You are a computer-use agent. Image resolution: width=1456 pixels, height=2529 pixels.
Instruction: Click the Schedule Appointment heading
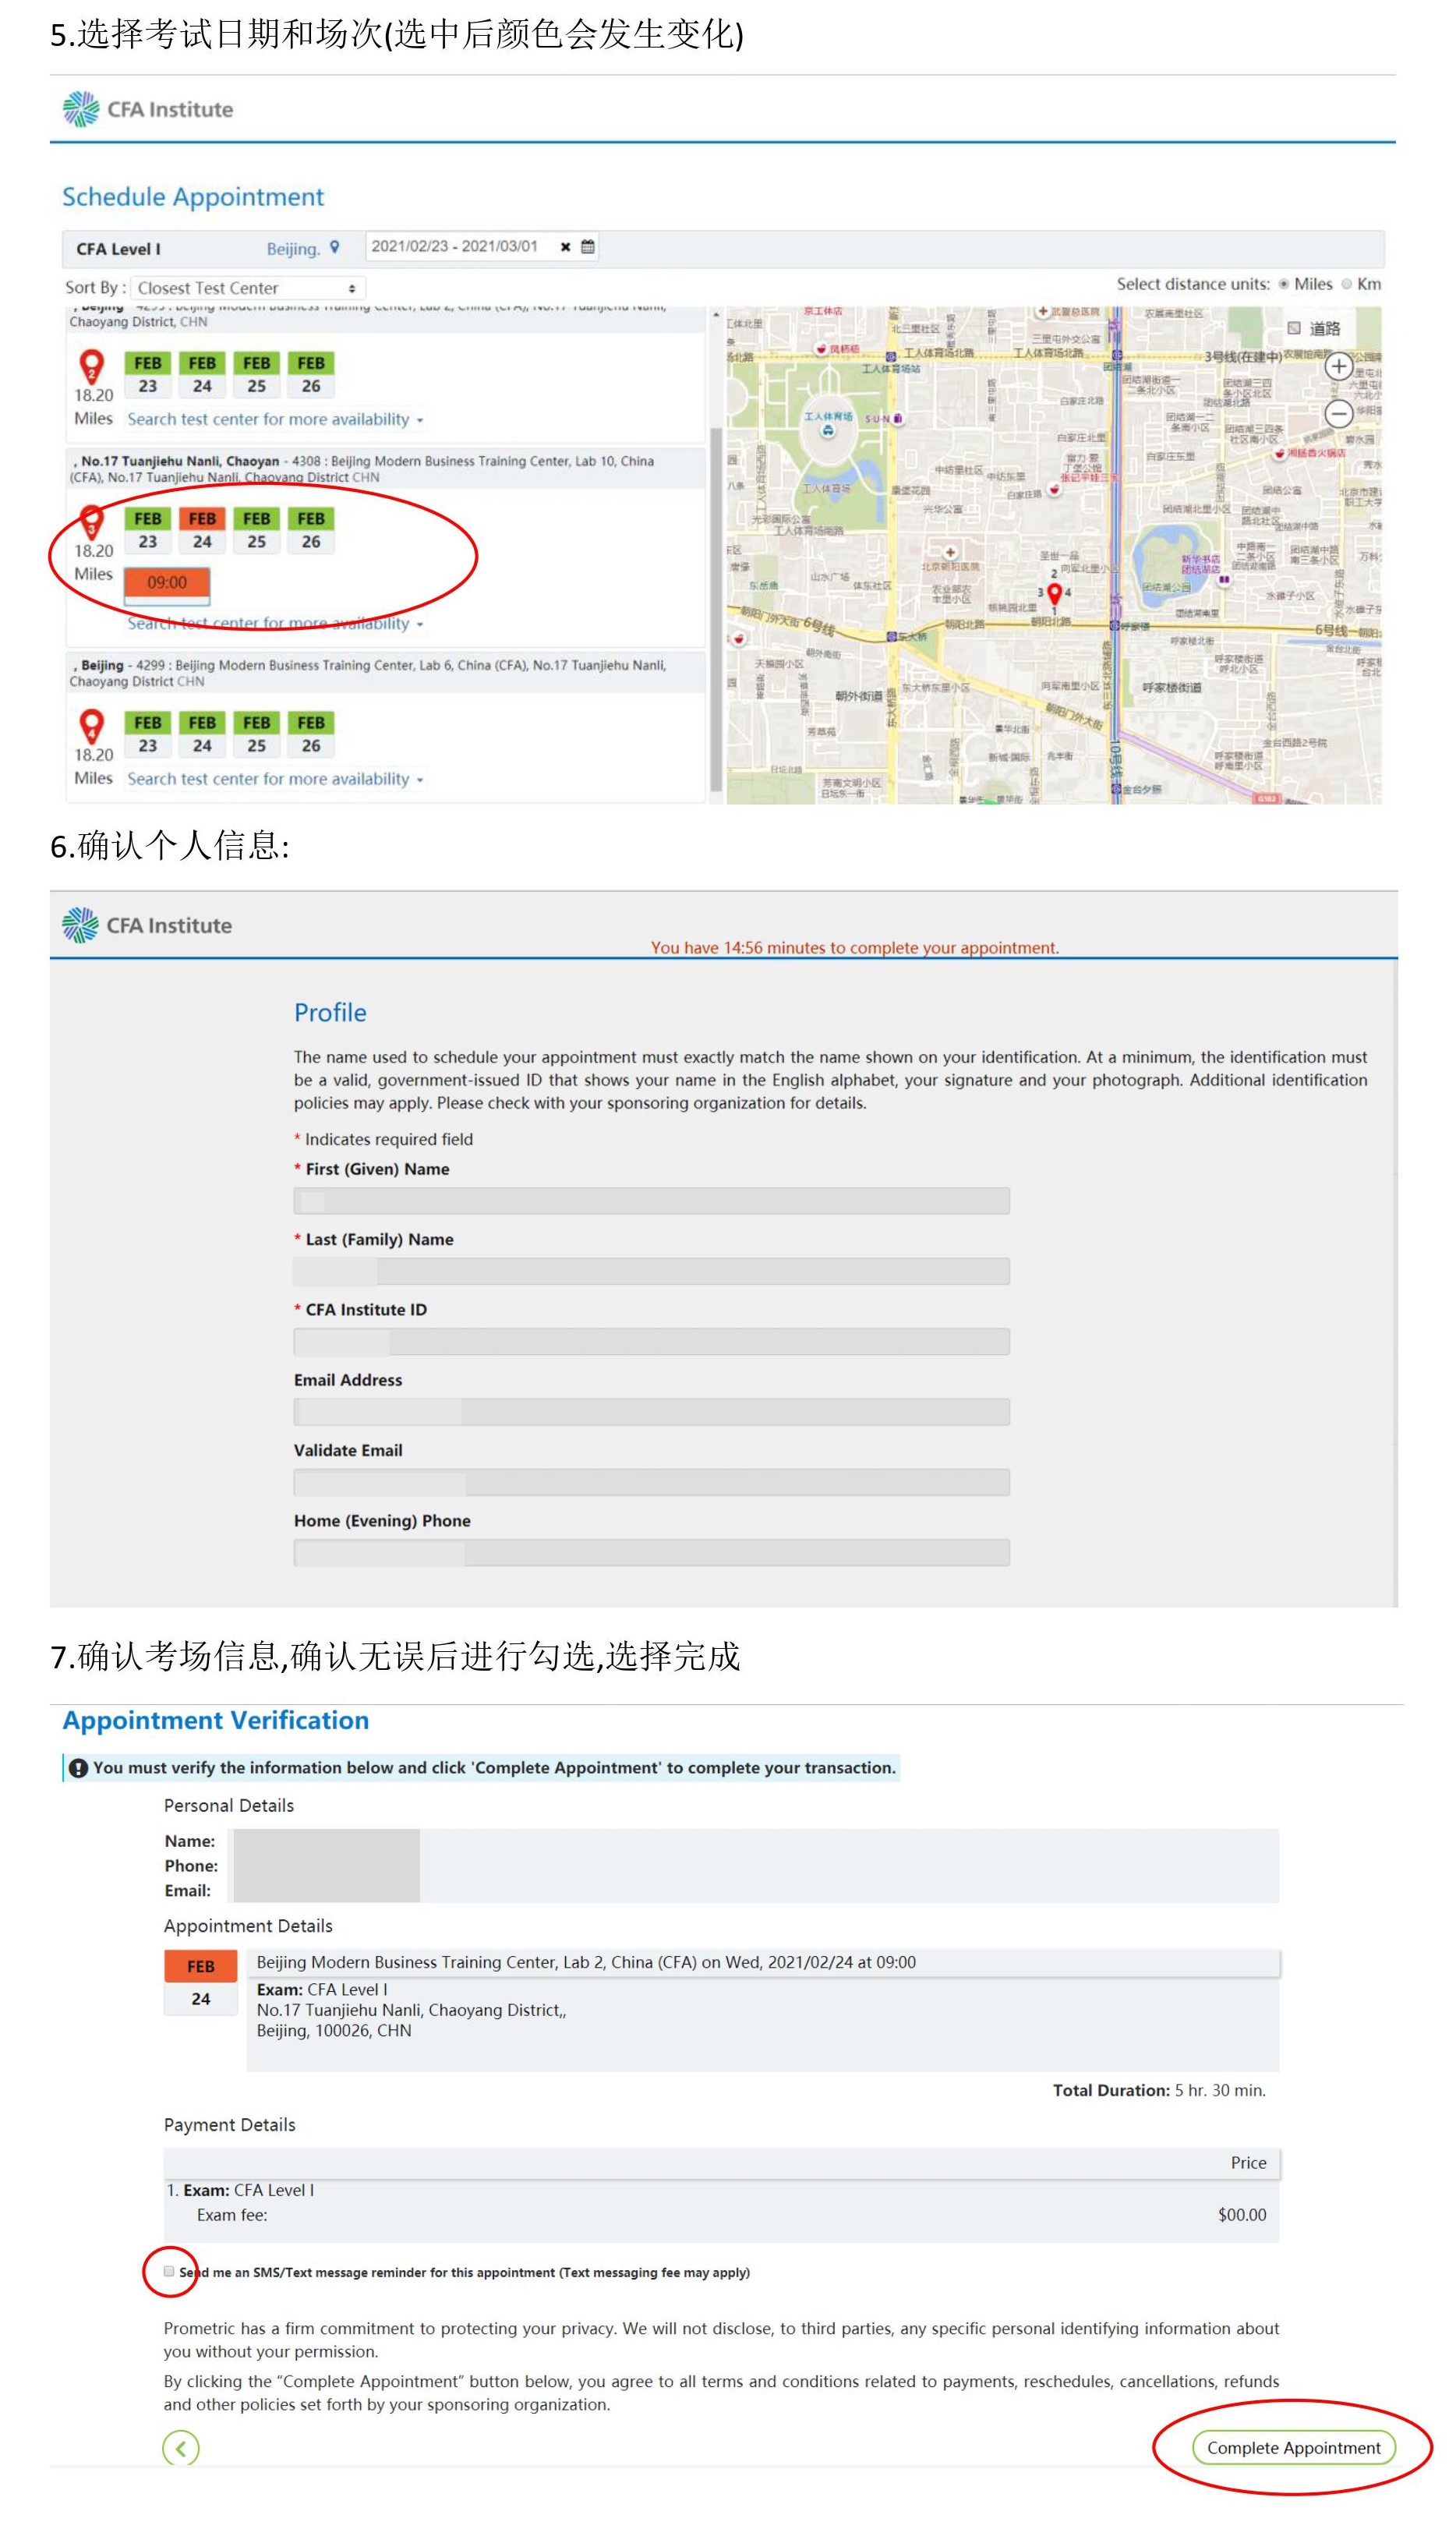[193, 196]
